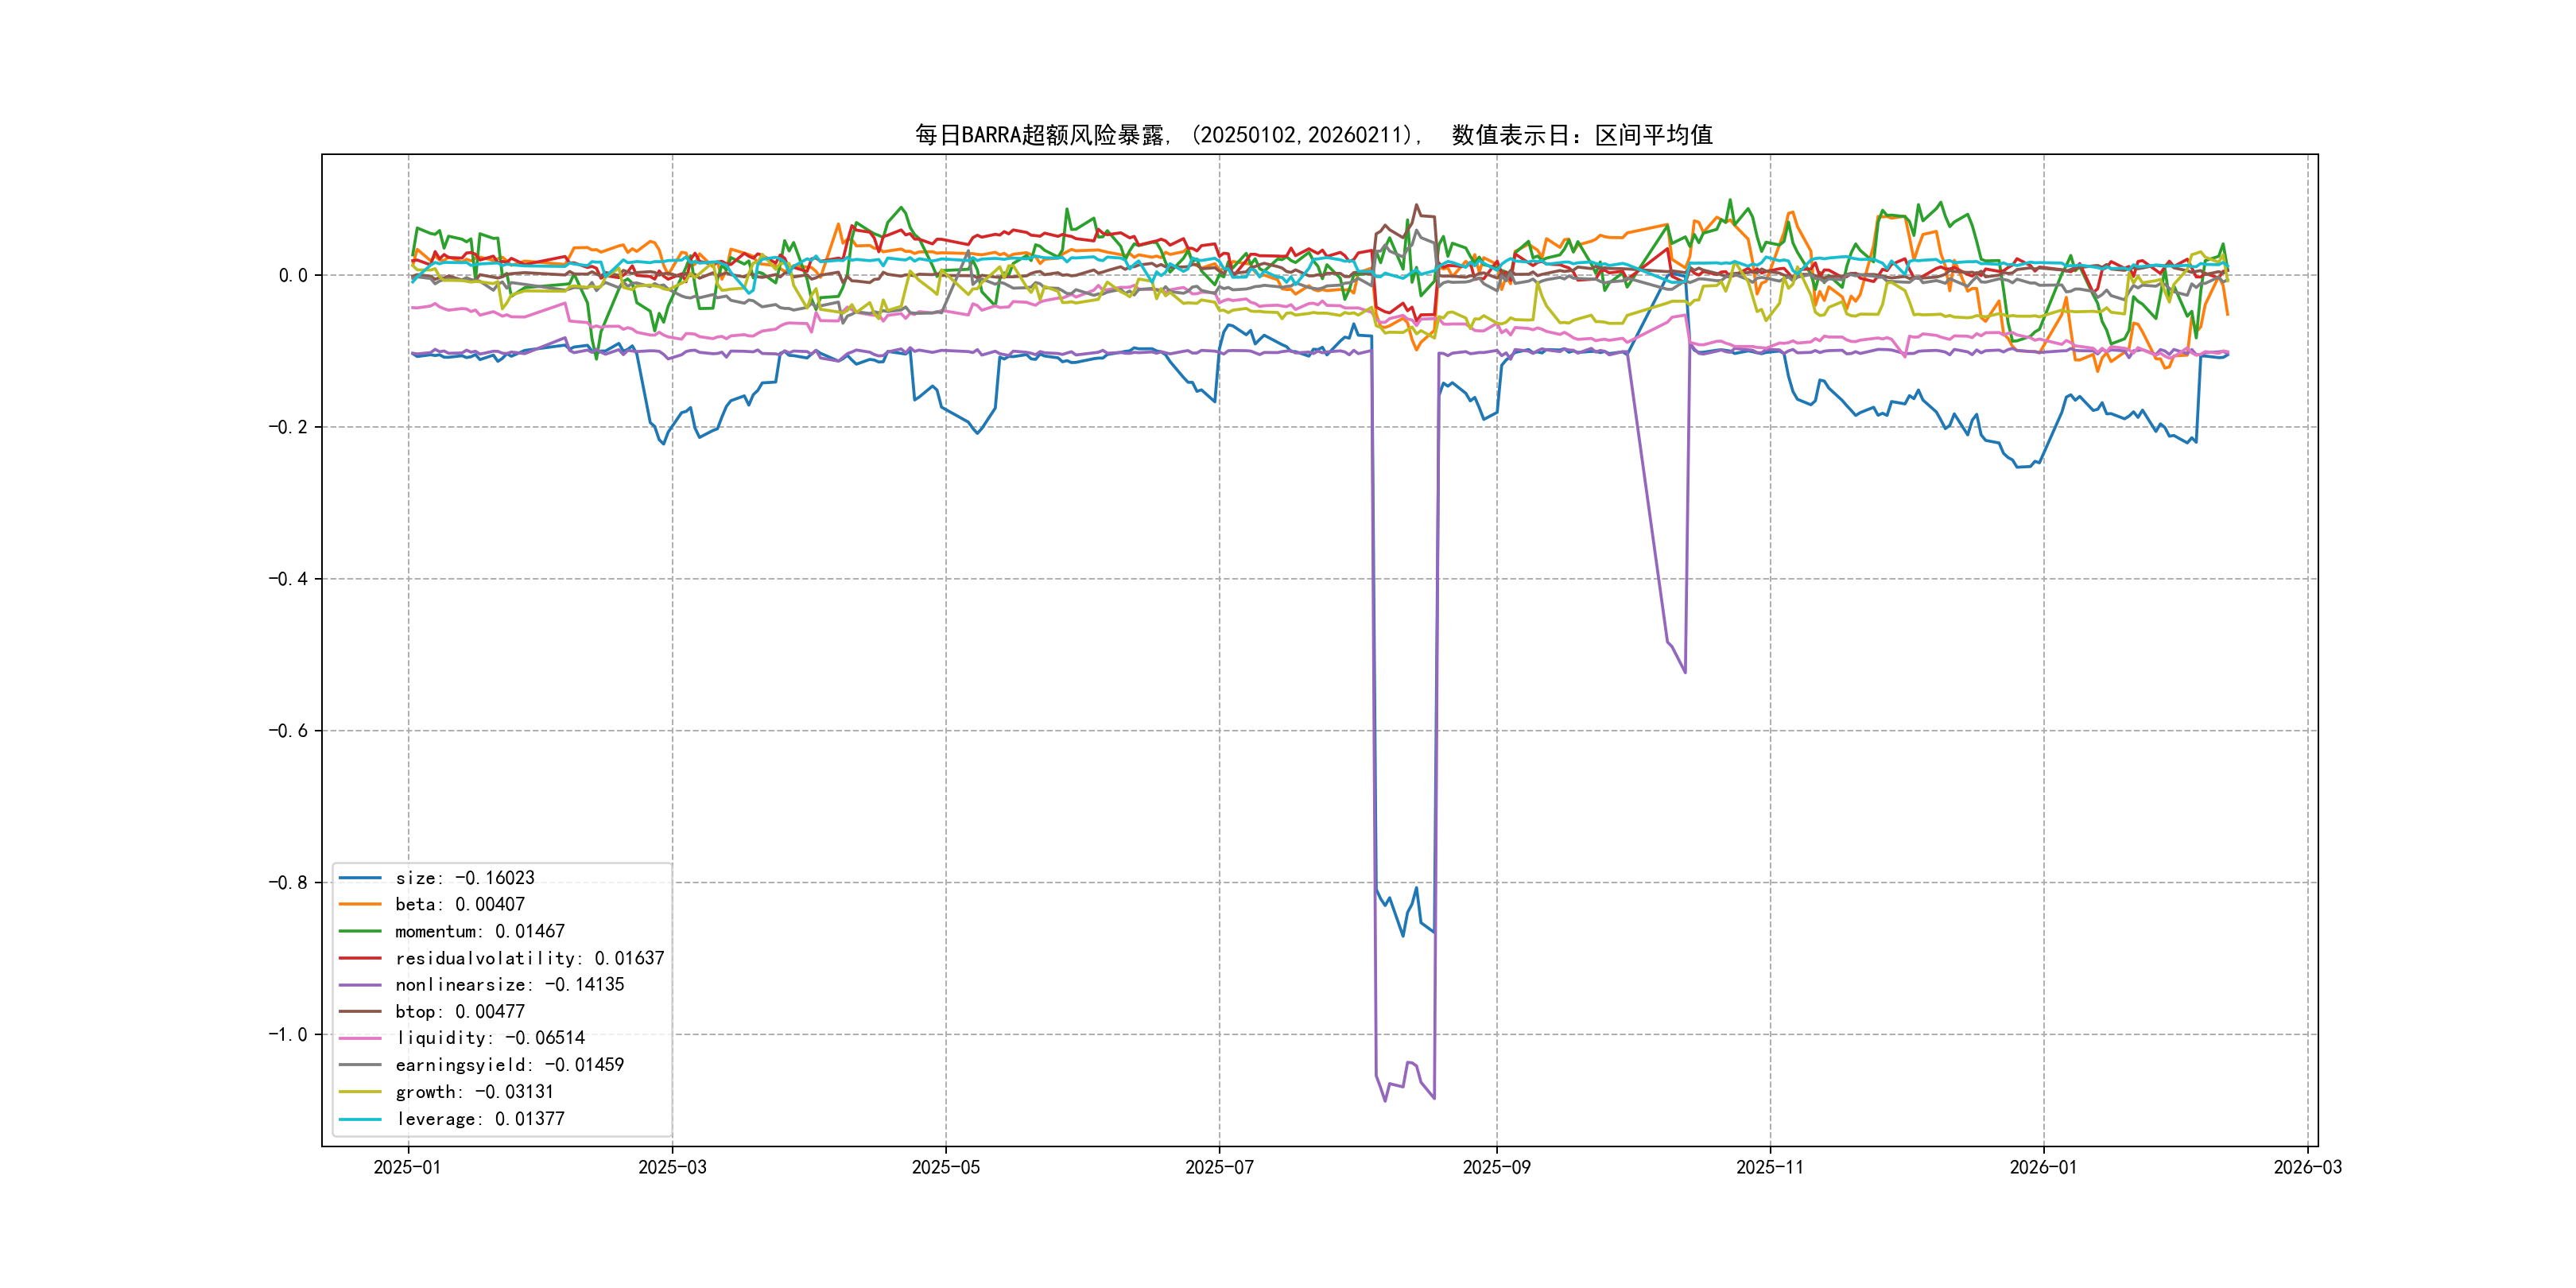Image resolution: width=2576 pixels, height=1288 pixels.
Task: Click the liquidity legend pink swatch
Action: (x=360, y=1038)
